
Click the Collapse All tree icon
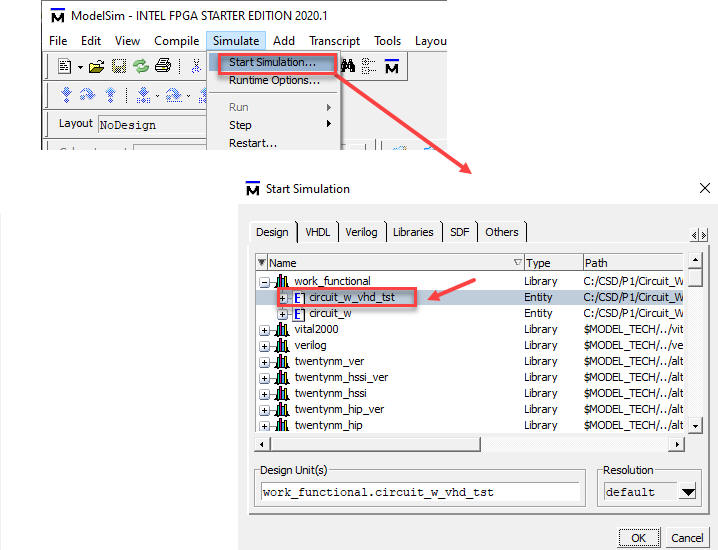pyautogui.click(x=369, y=66)
